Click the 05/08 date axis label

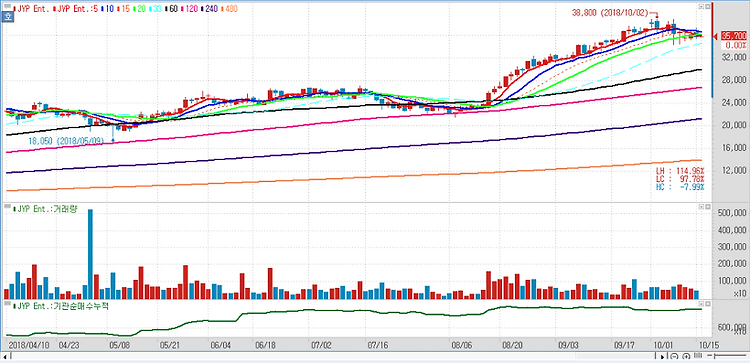(120, 344)
